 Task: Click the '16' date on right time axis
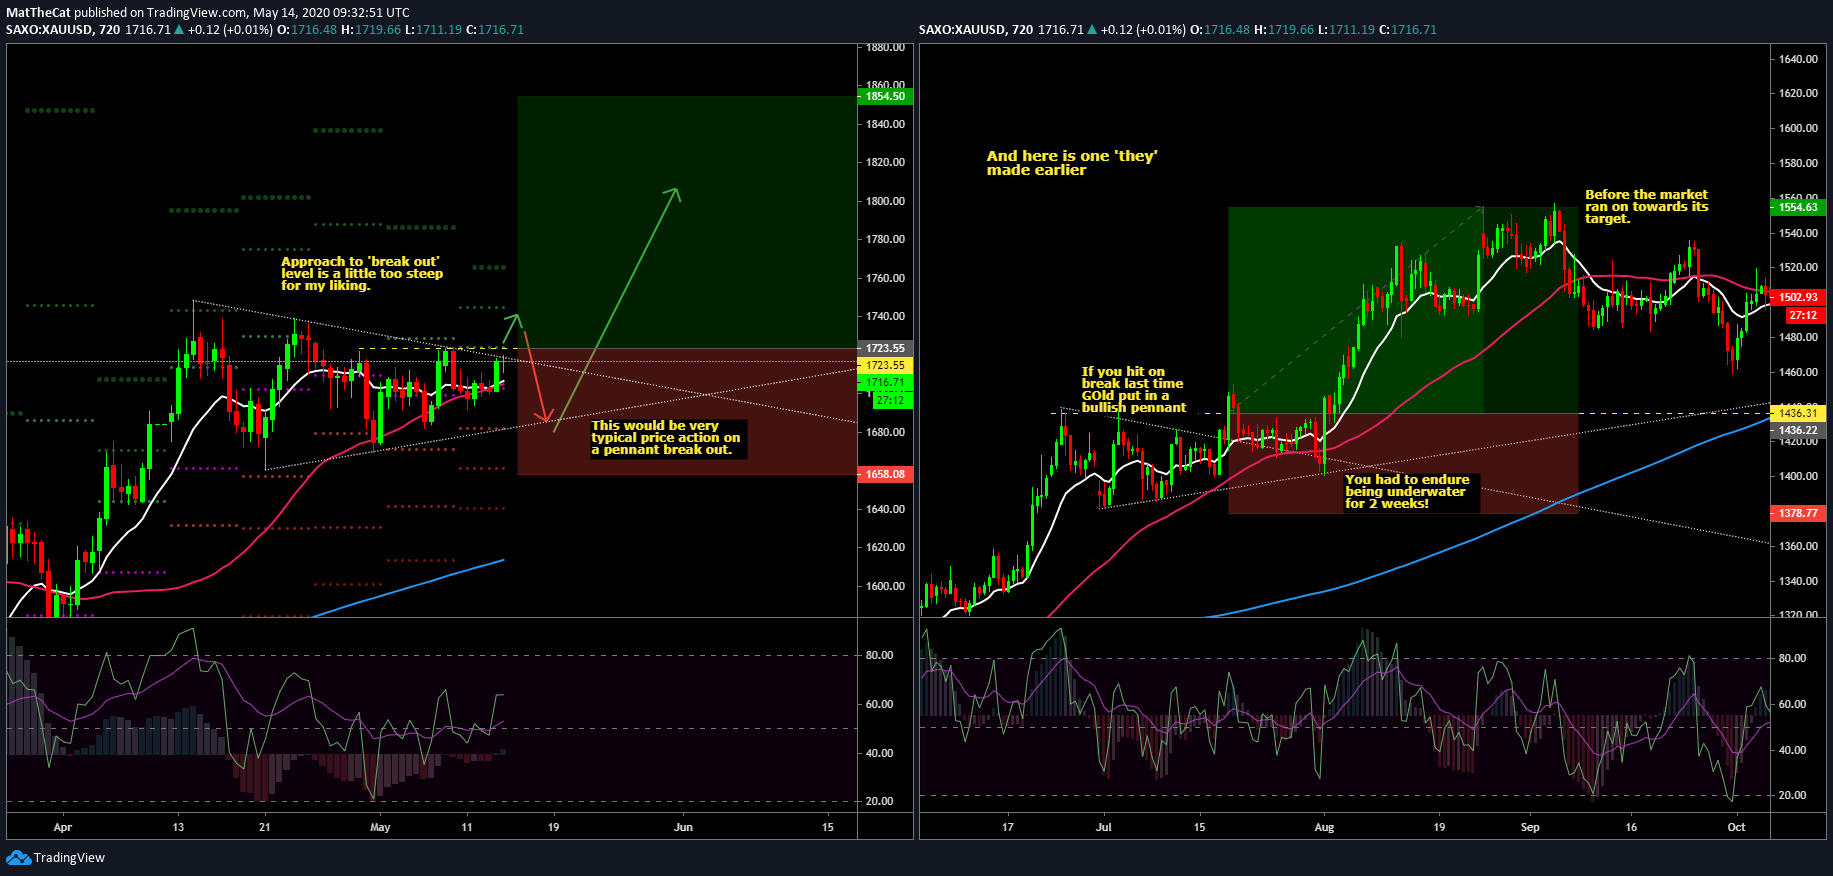click(x=1631, y=827)
